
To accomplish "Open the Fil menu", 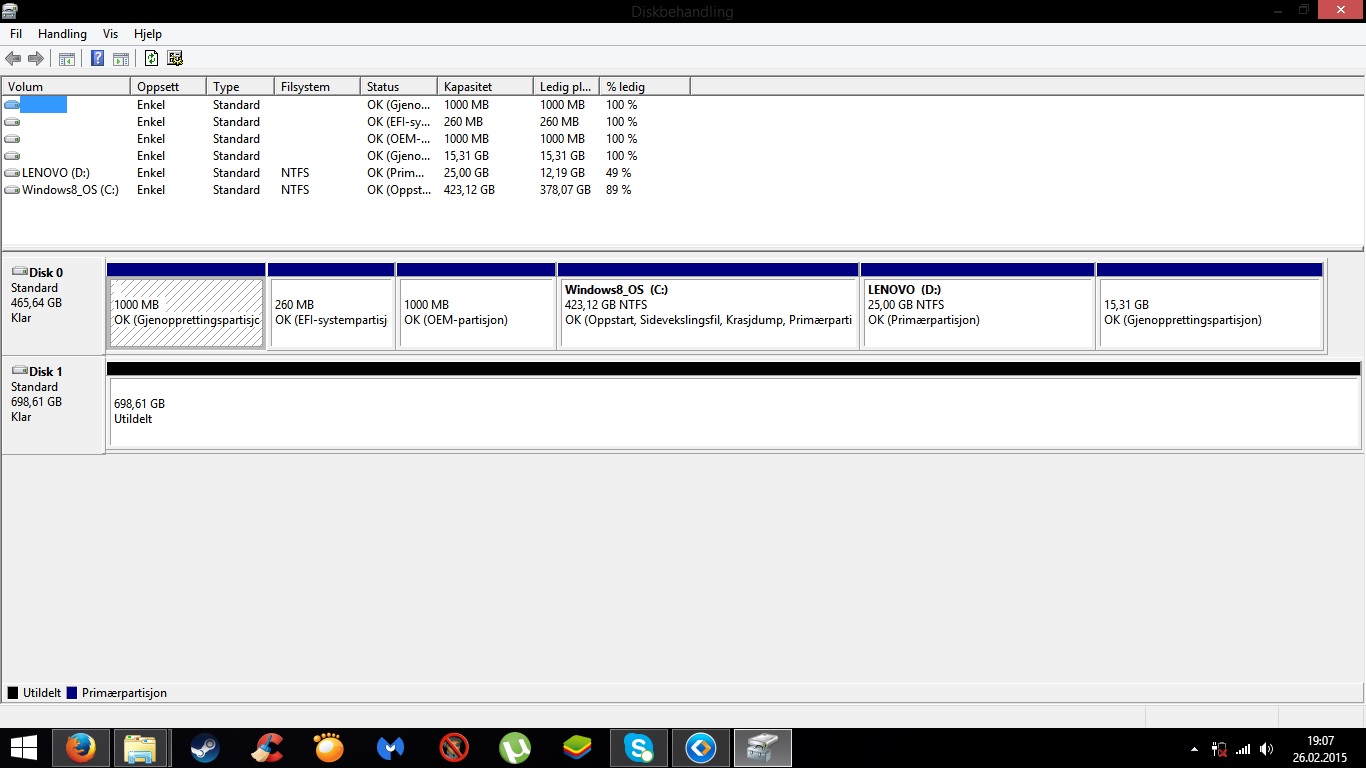I will (x=16, y=34).
